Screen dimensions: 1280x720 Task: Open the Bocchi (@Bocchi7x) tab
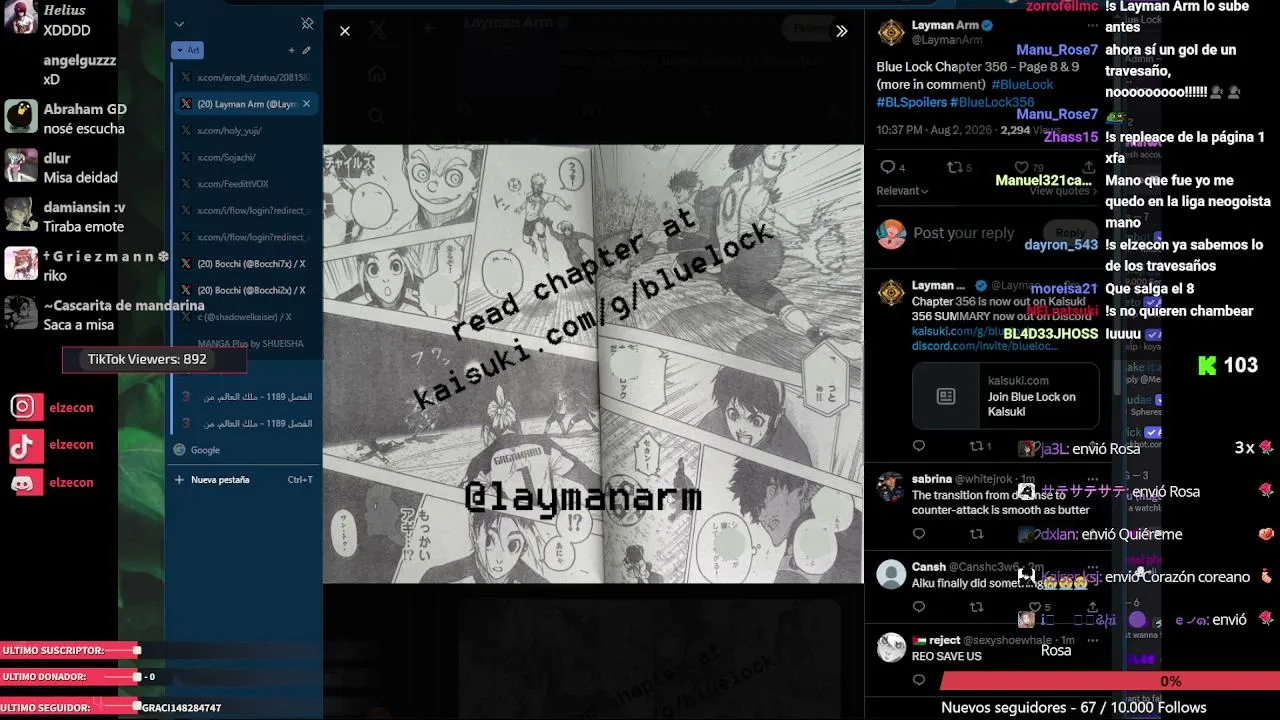246,263
